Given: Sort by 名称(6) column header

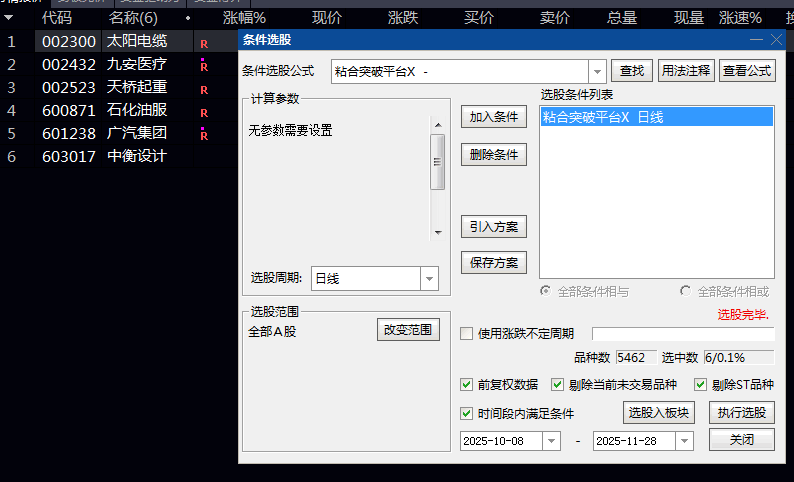Looking at the screenshot, I should point(133,18).
